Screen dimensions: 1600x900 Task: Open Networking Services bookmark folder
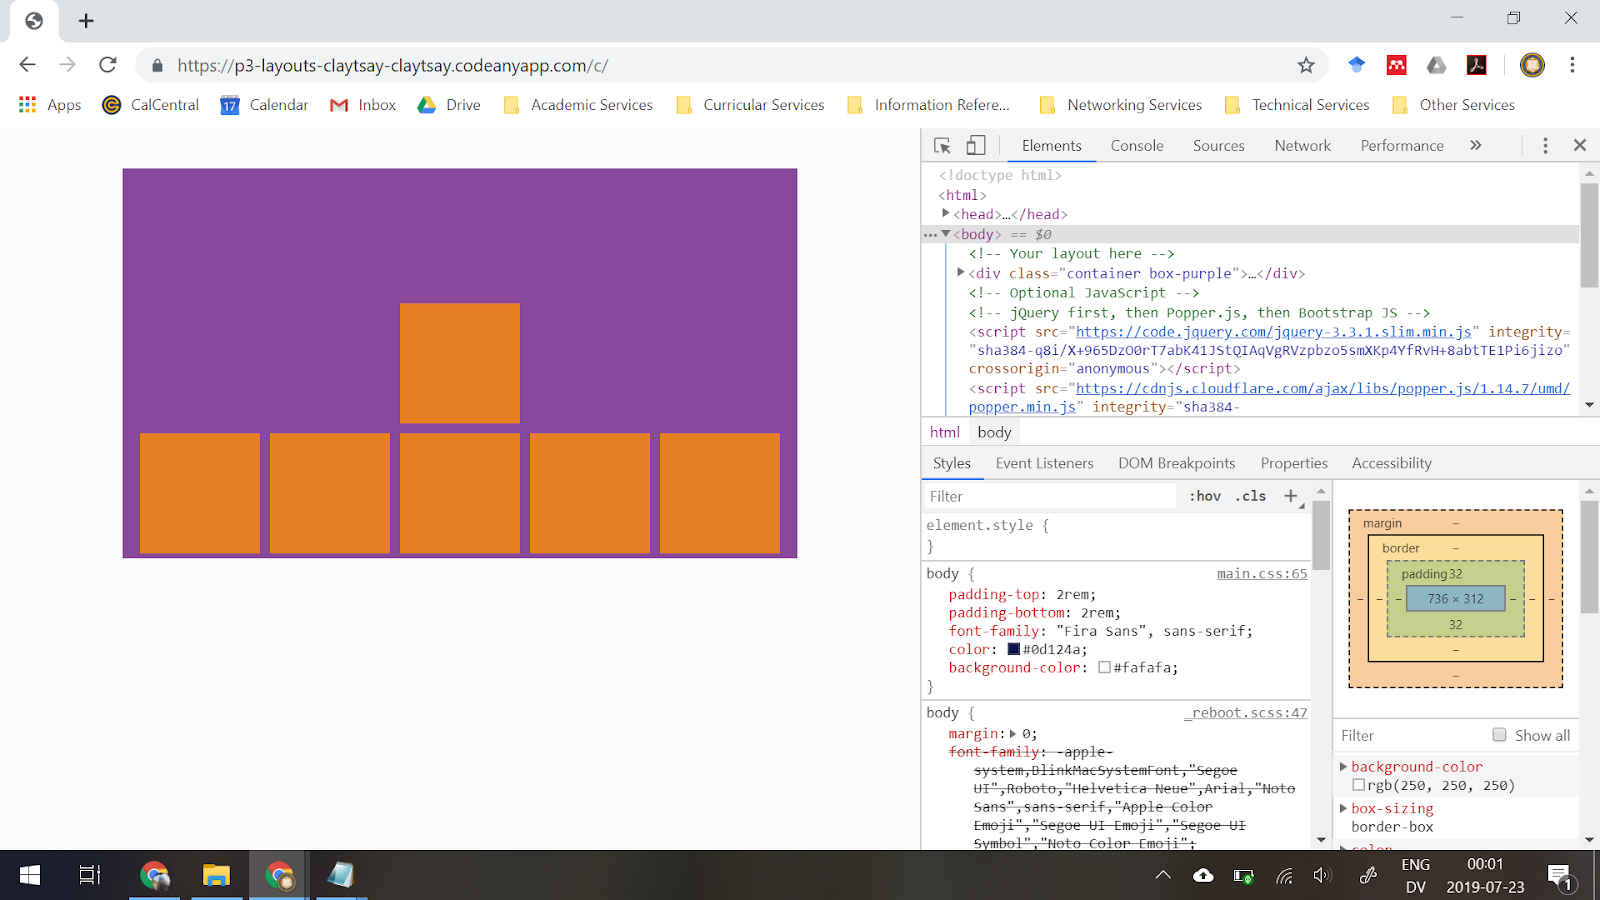point(1121,105)
